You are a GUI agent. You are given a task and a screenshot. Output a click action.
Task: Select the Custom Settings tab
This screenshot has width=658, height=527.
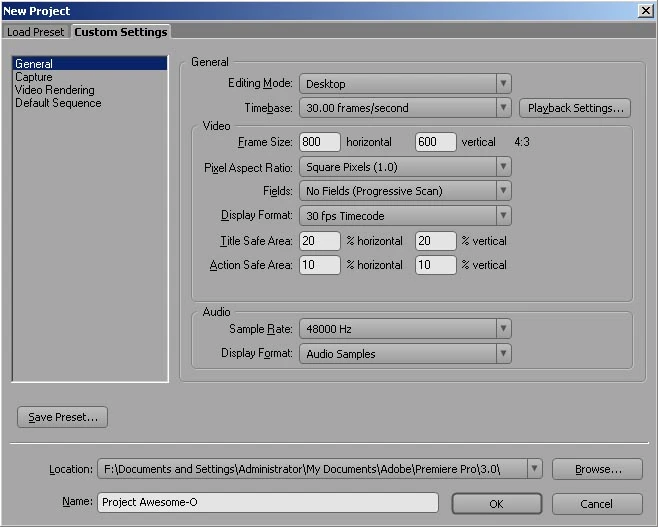(x=121, y=32)
